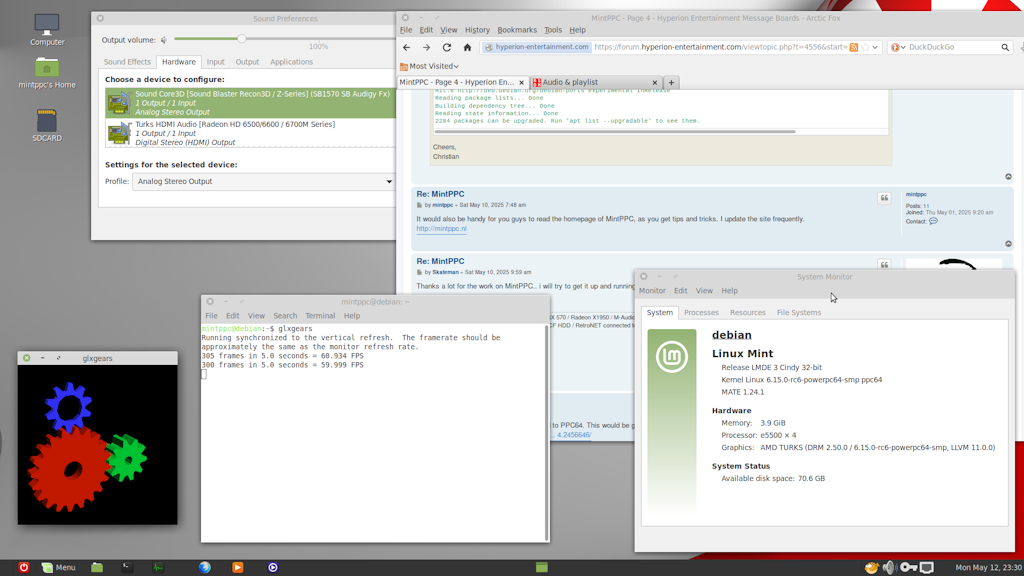Open the File Systems tab
This screenshot has width=1024, height=576.
799,313
